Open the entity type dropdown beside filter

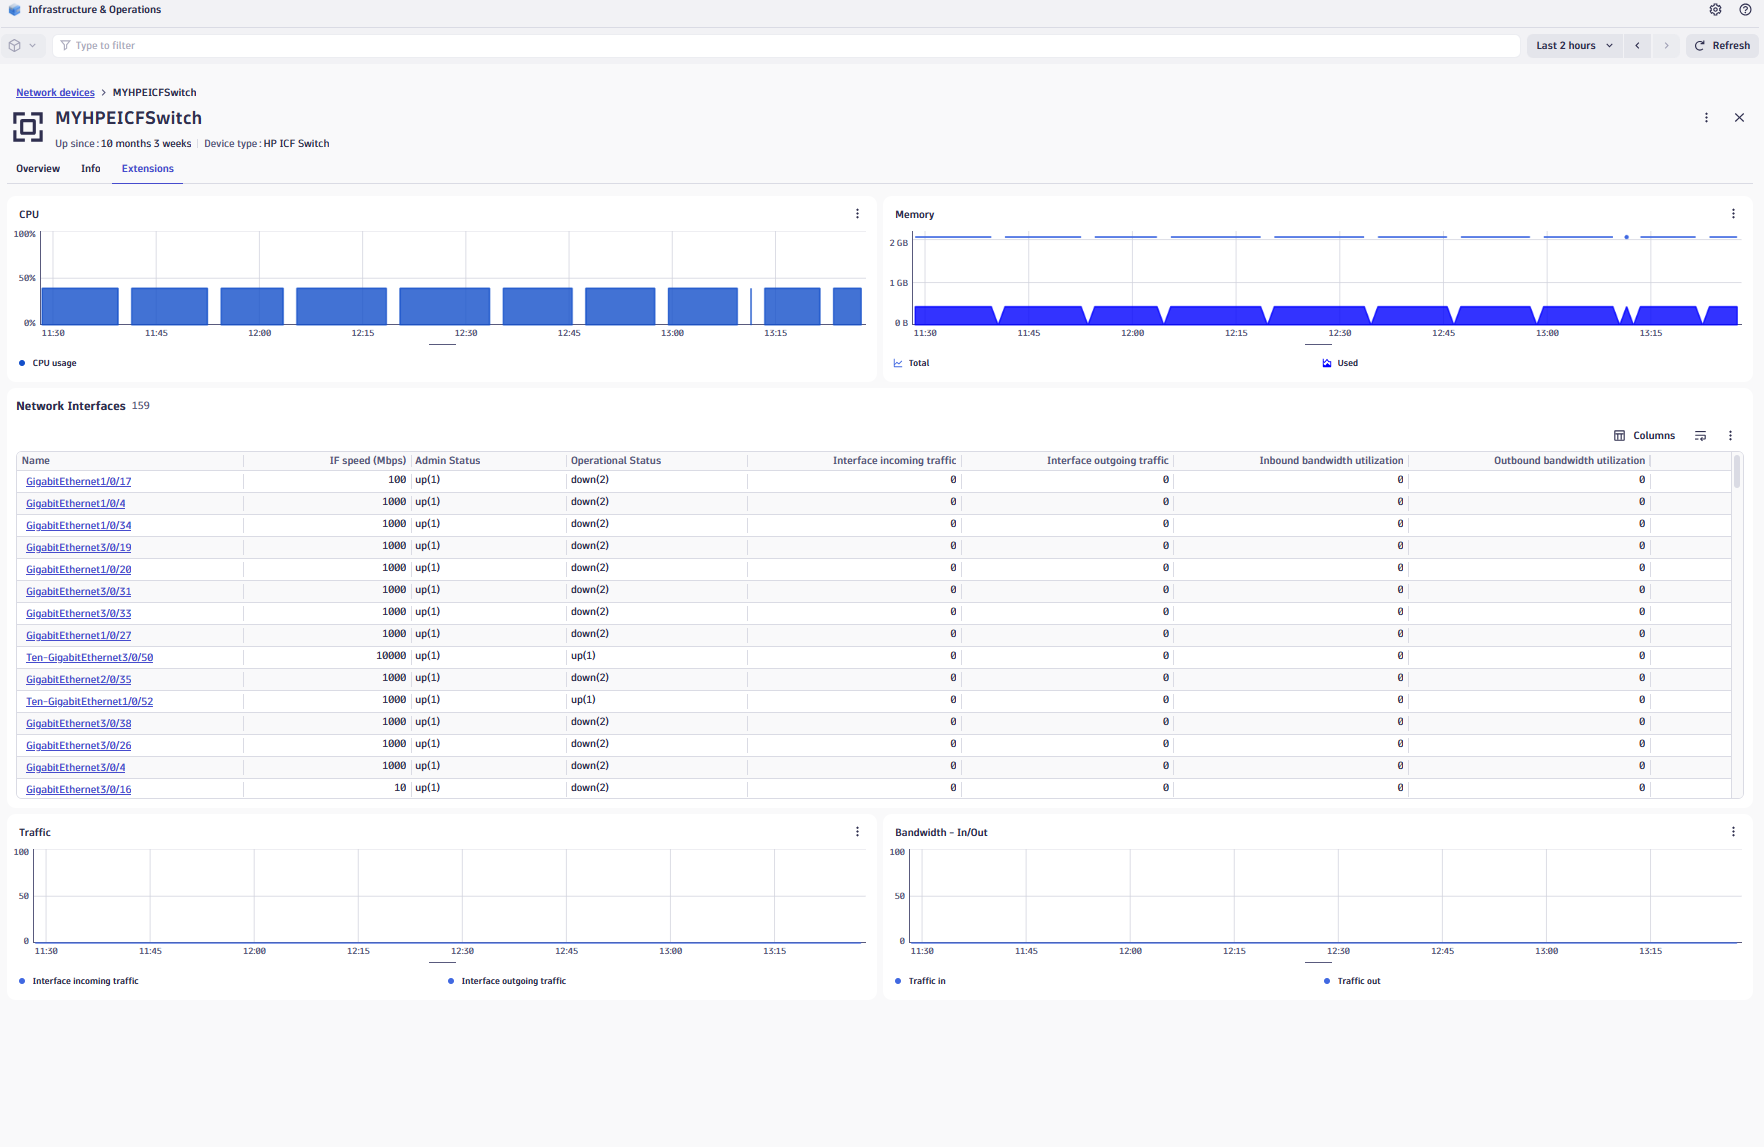pos(22,46)
